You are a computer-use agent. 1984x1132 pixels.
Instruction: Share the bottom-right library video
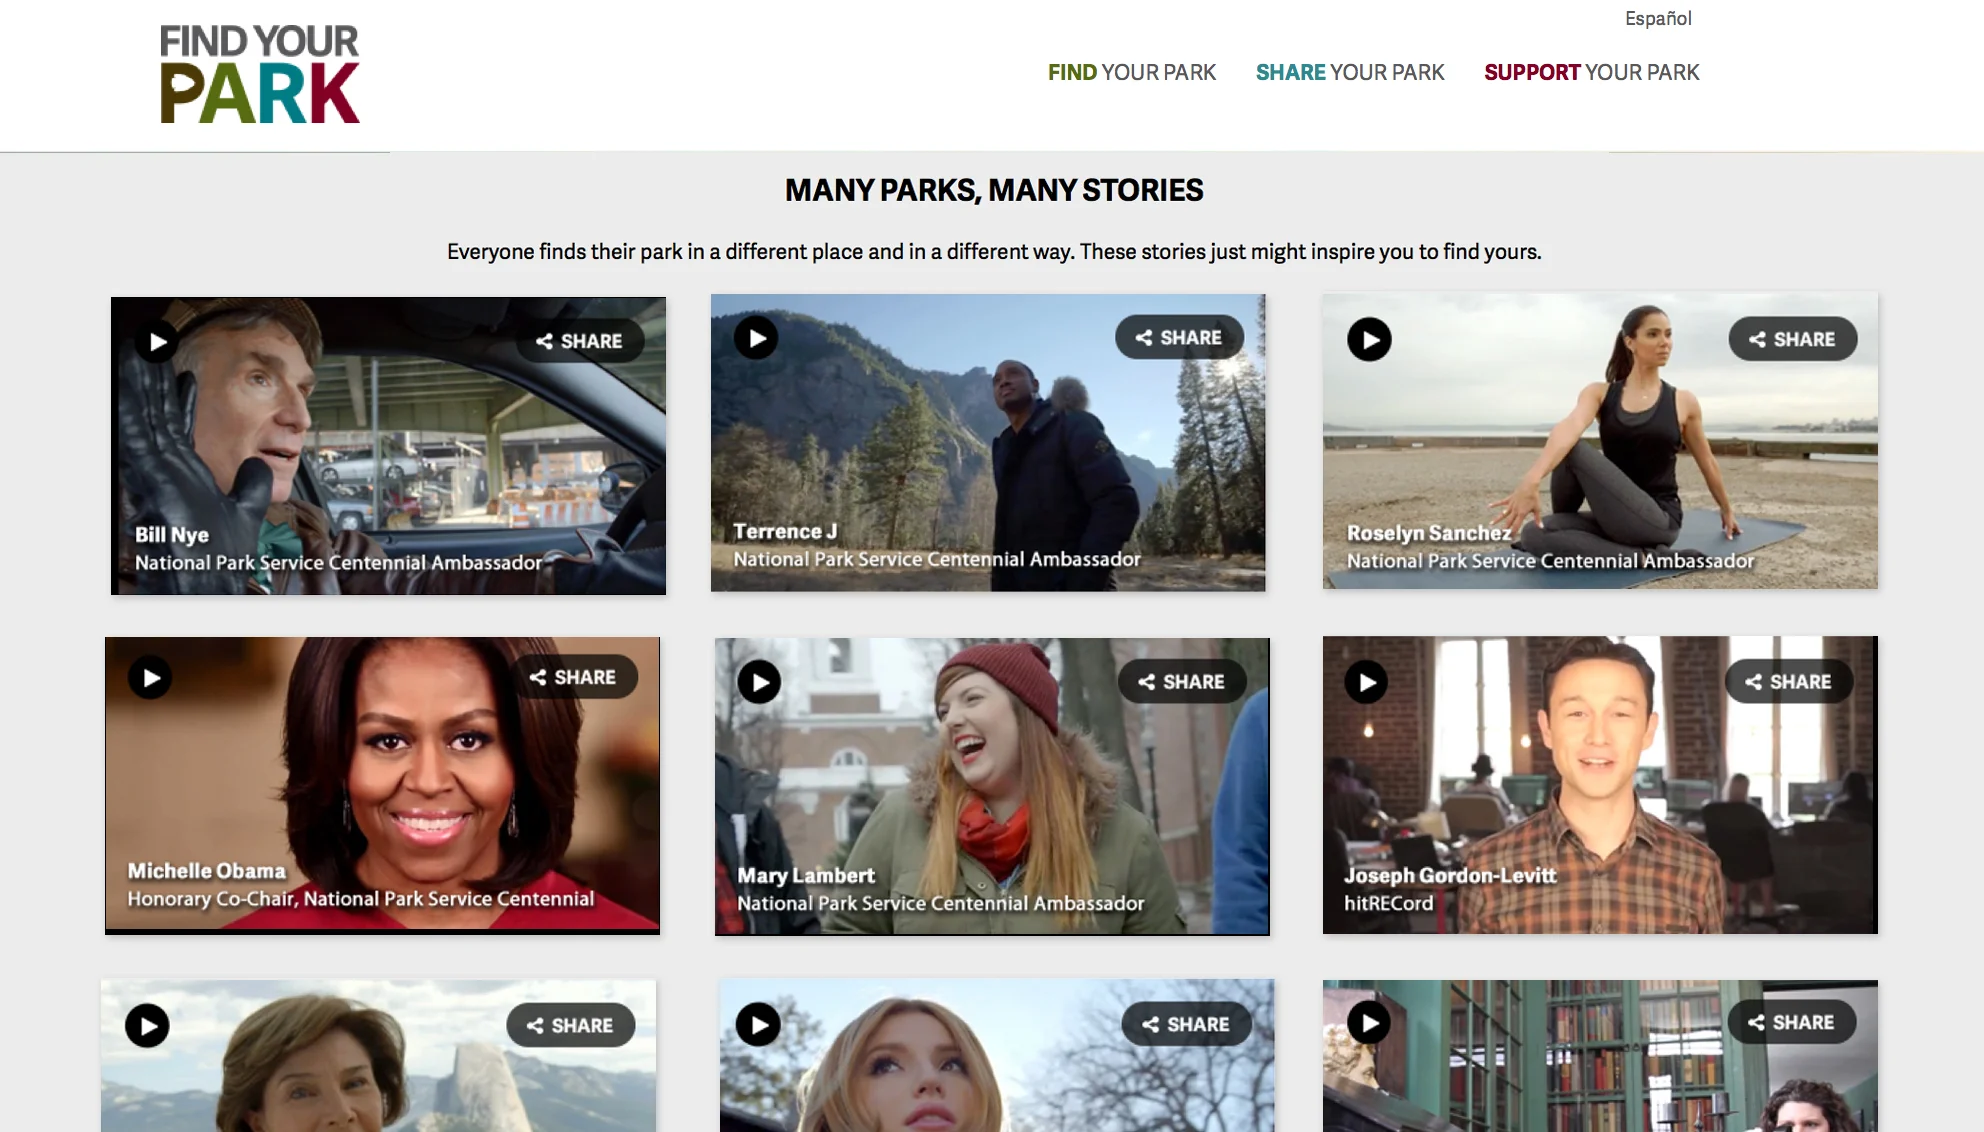1791,1022
